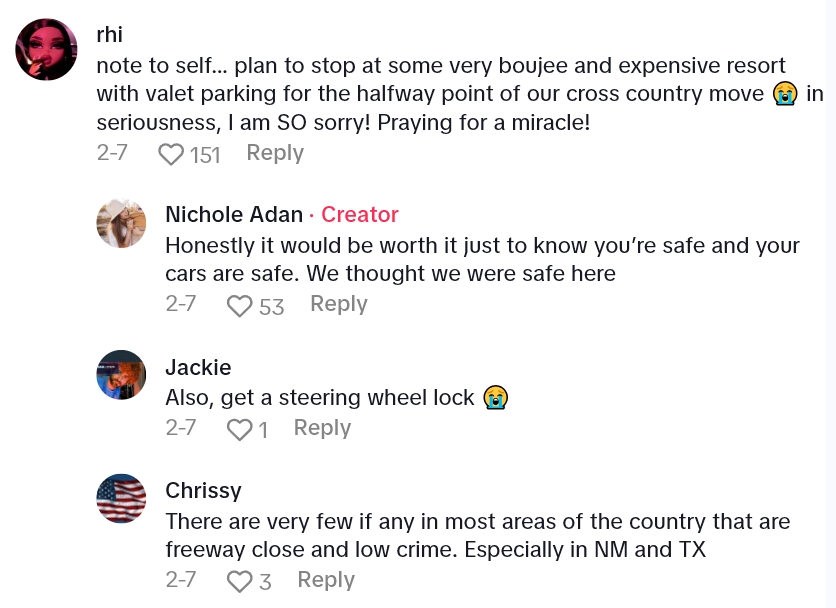Click the Jackie username

[x=198, y=367]
